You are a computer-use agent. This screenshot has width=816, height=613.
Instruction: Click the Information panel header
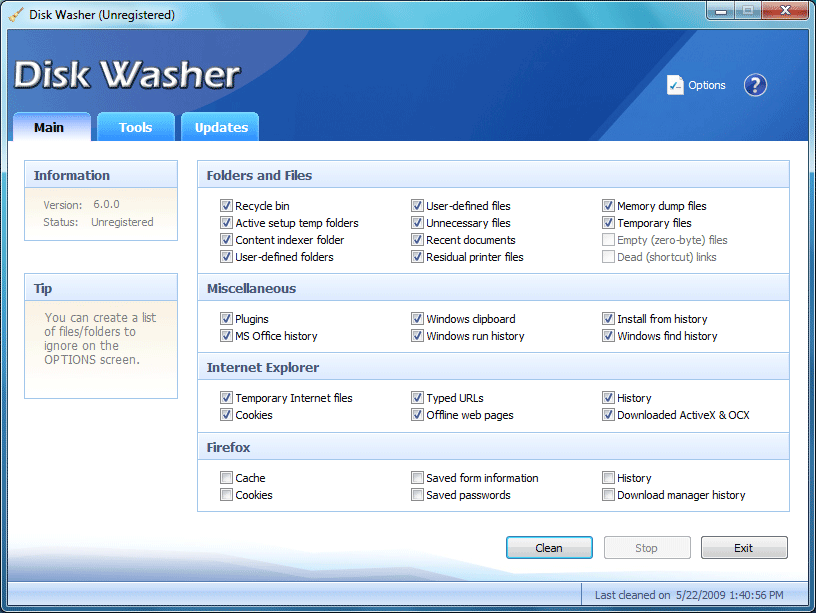tap(101, 175)
